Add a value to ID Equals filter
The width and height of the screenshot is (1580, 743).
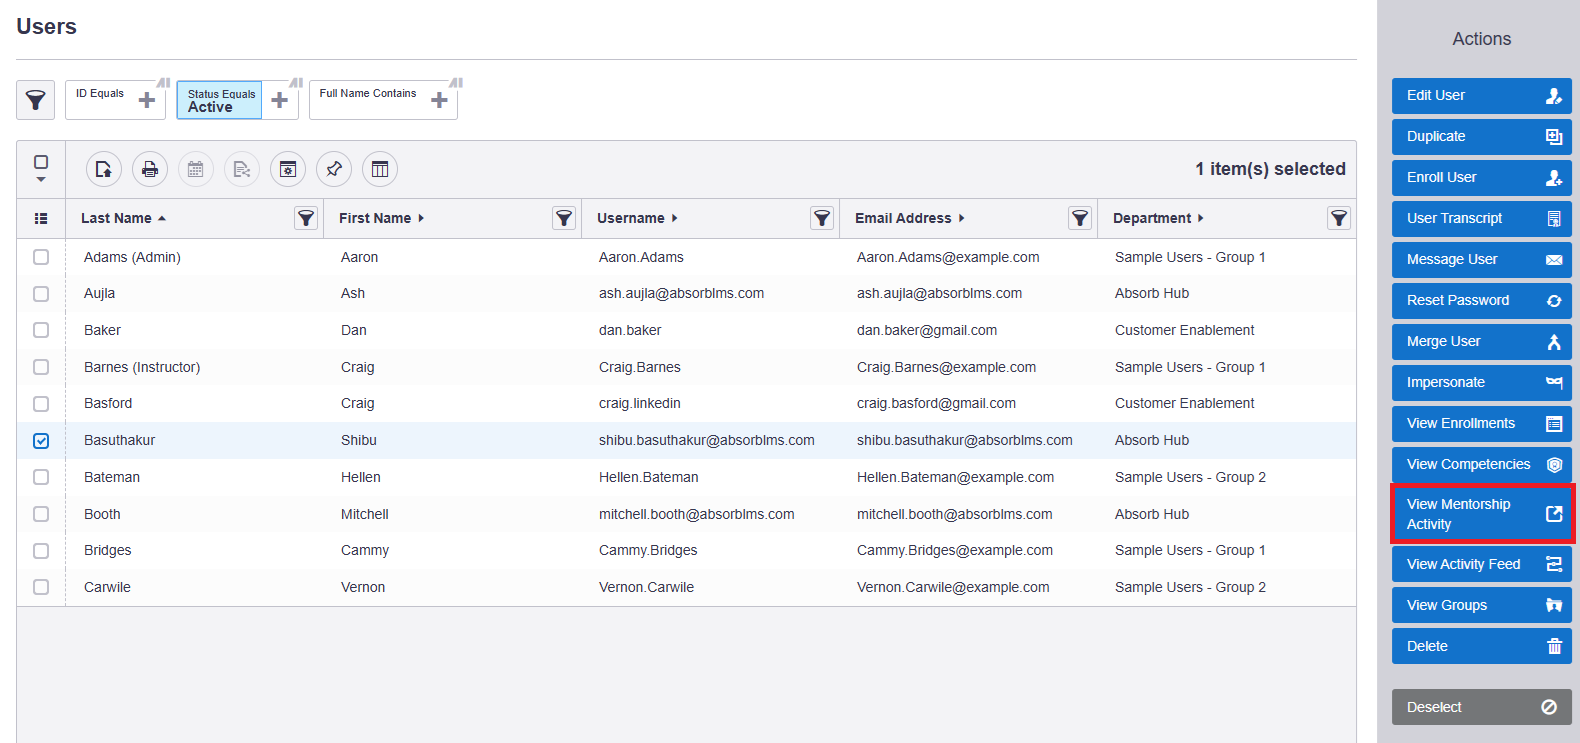click(x=147, y=100)
